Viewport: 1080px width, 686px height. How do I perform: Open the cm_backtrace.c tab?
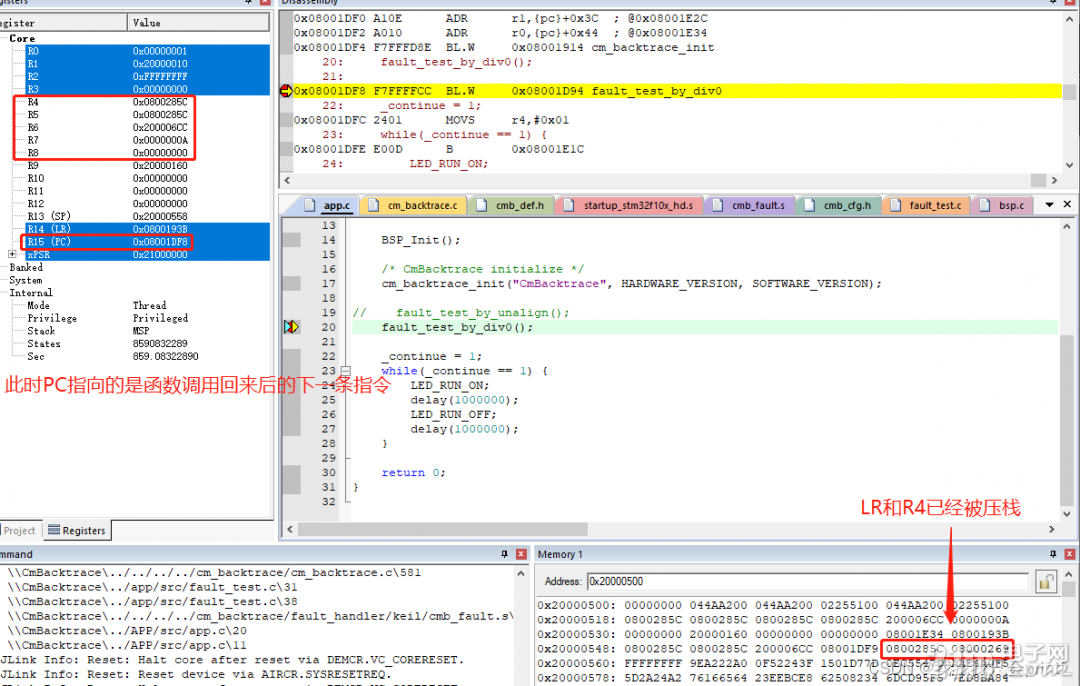pos(413,205)
